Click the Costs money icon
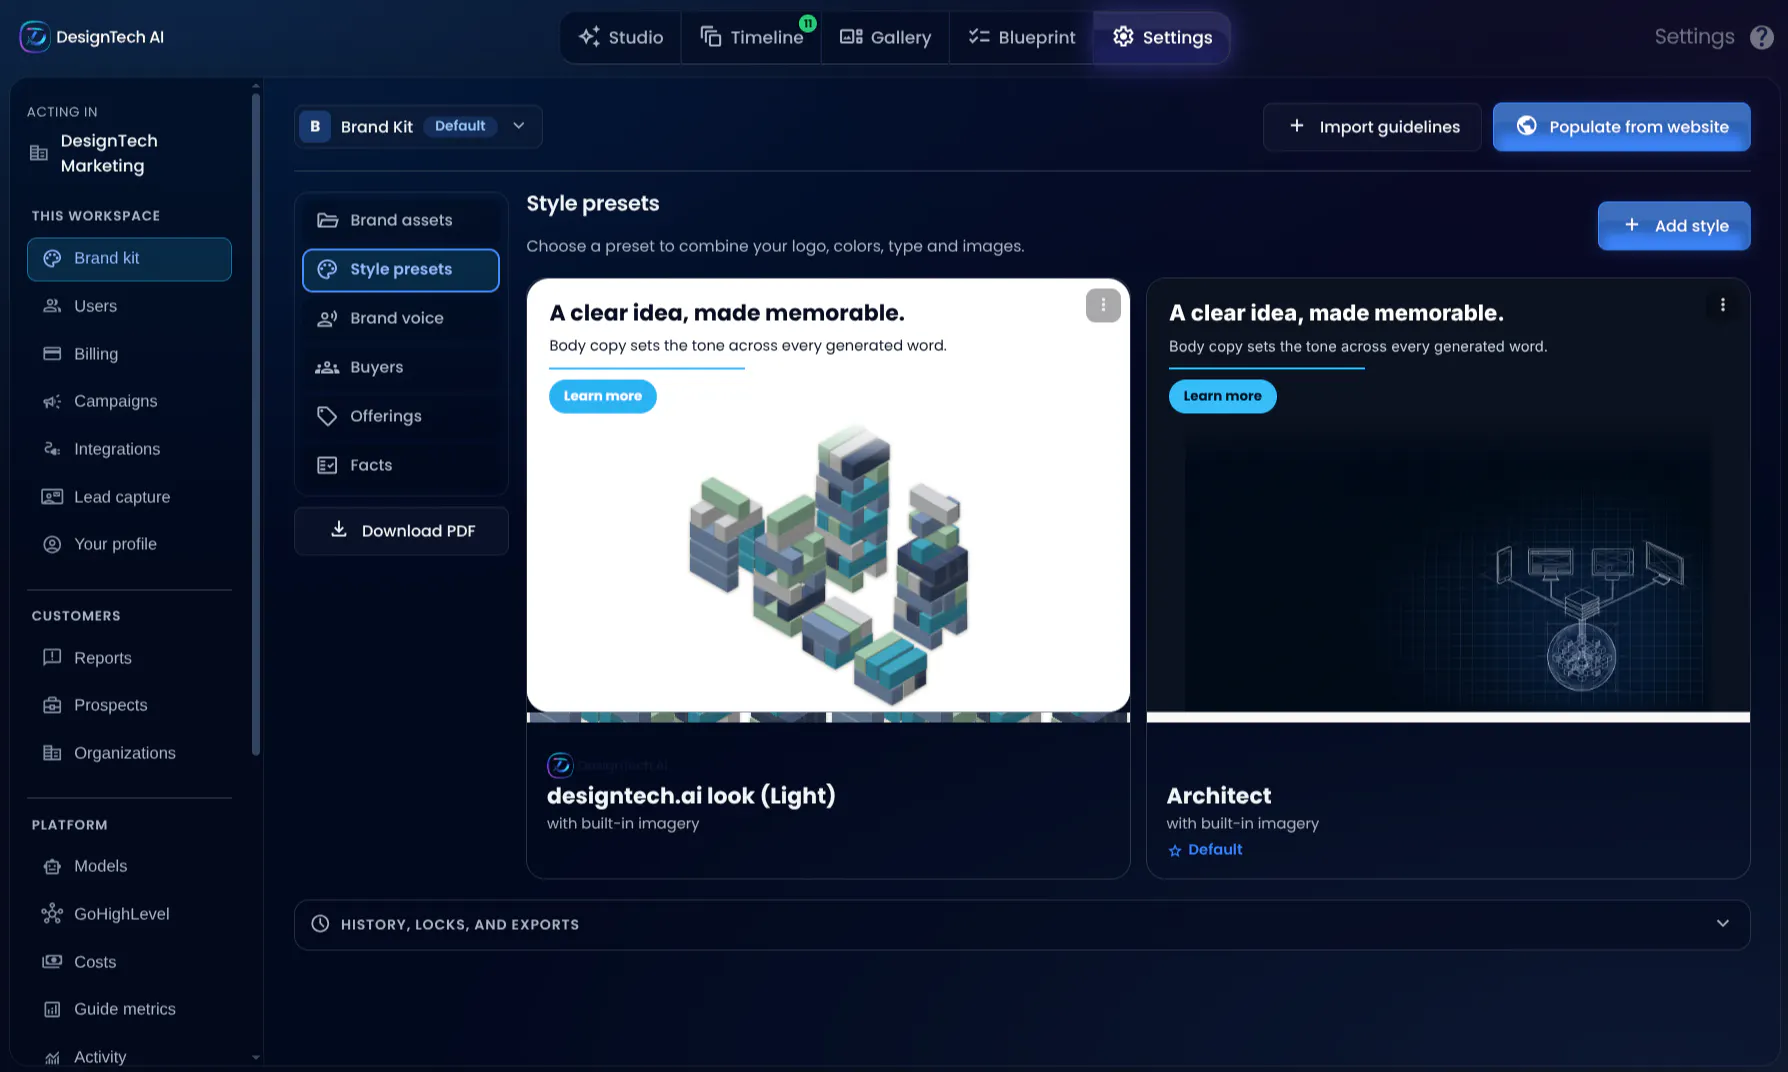This screenshot has height=1072, width=1788. tap(52, 962)
